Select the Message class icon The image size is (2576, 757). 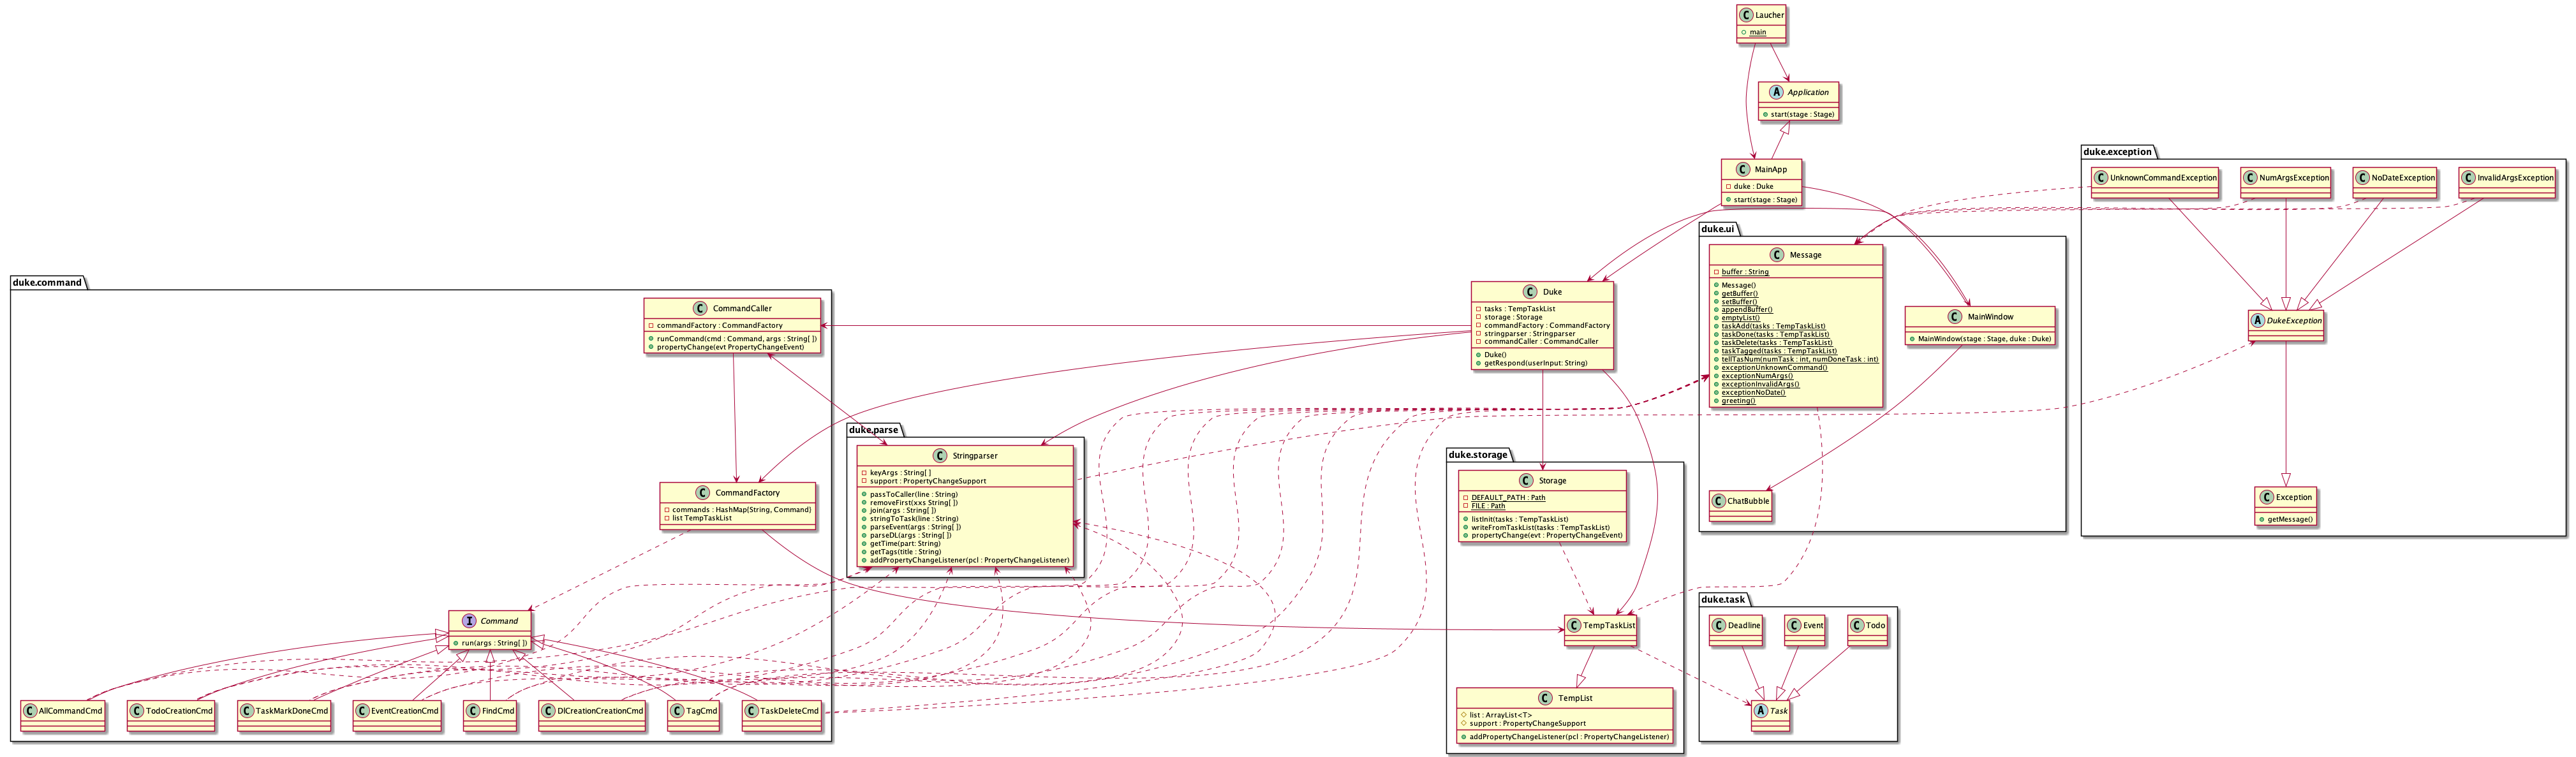(1777, 255)
